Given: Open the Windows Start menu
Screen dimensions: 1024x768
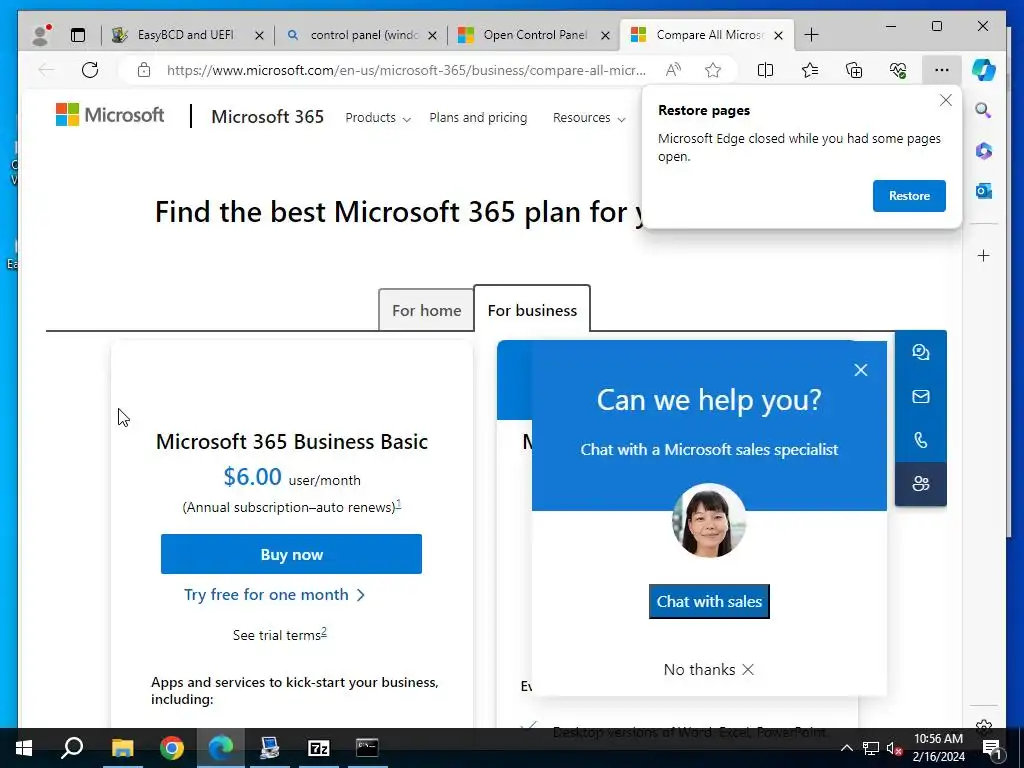Looking at the screenshot, I should (x=24, y=748).
